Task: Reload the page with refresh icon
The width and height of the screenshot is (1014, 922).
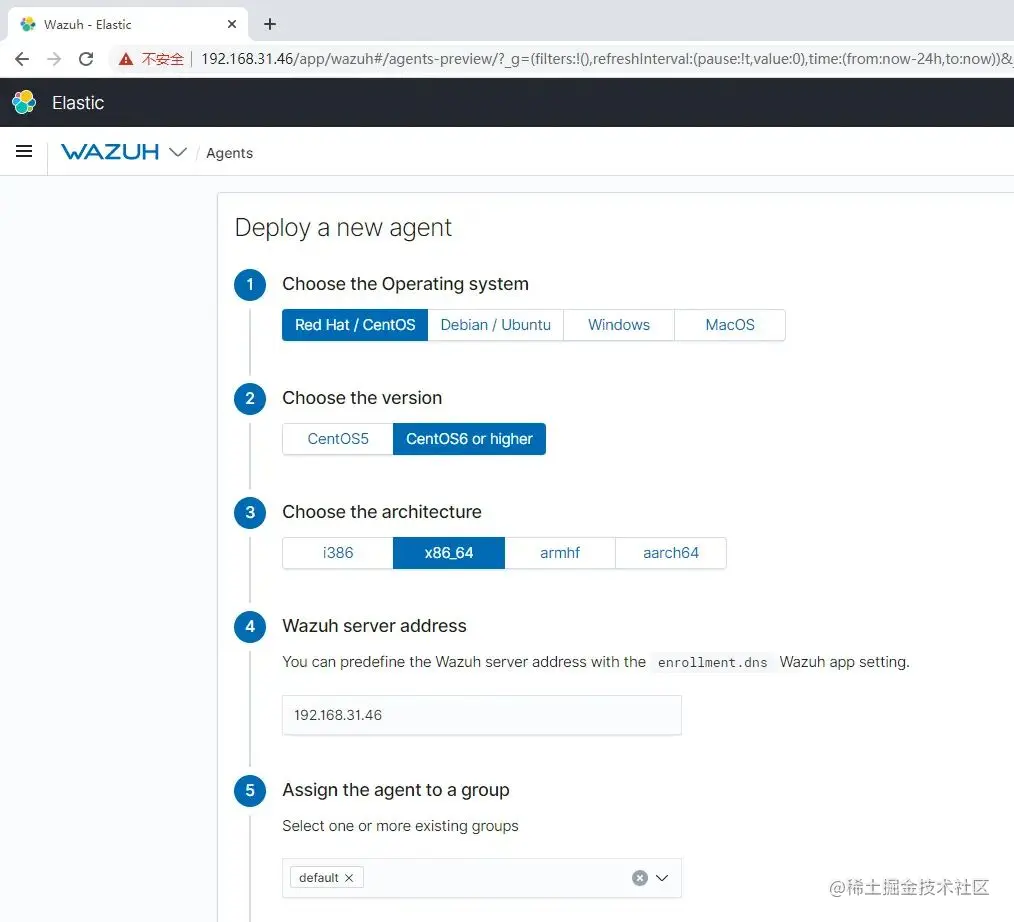Action: point(86,59)
